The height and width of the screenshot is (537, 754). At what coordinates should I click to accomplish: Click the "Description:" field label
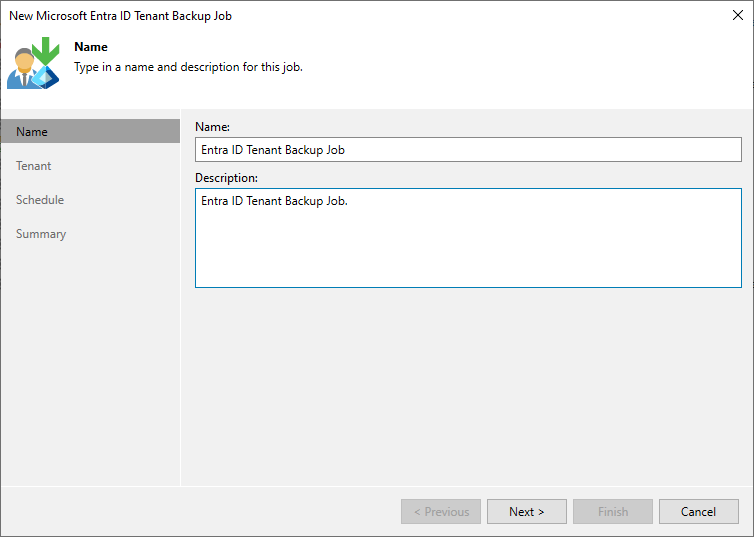click(226, 178)
